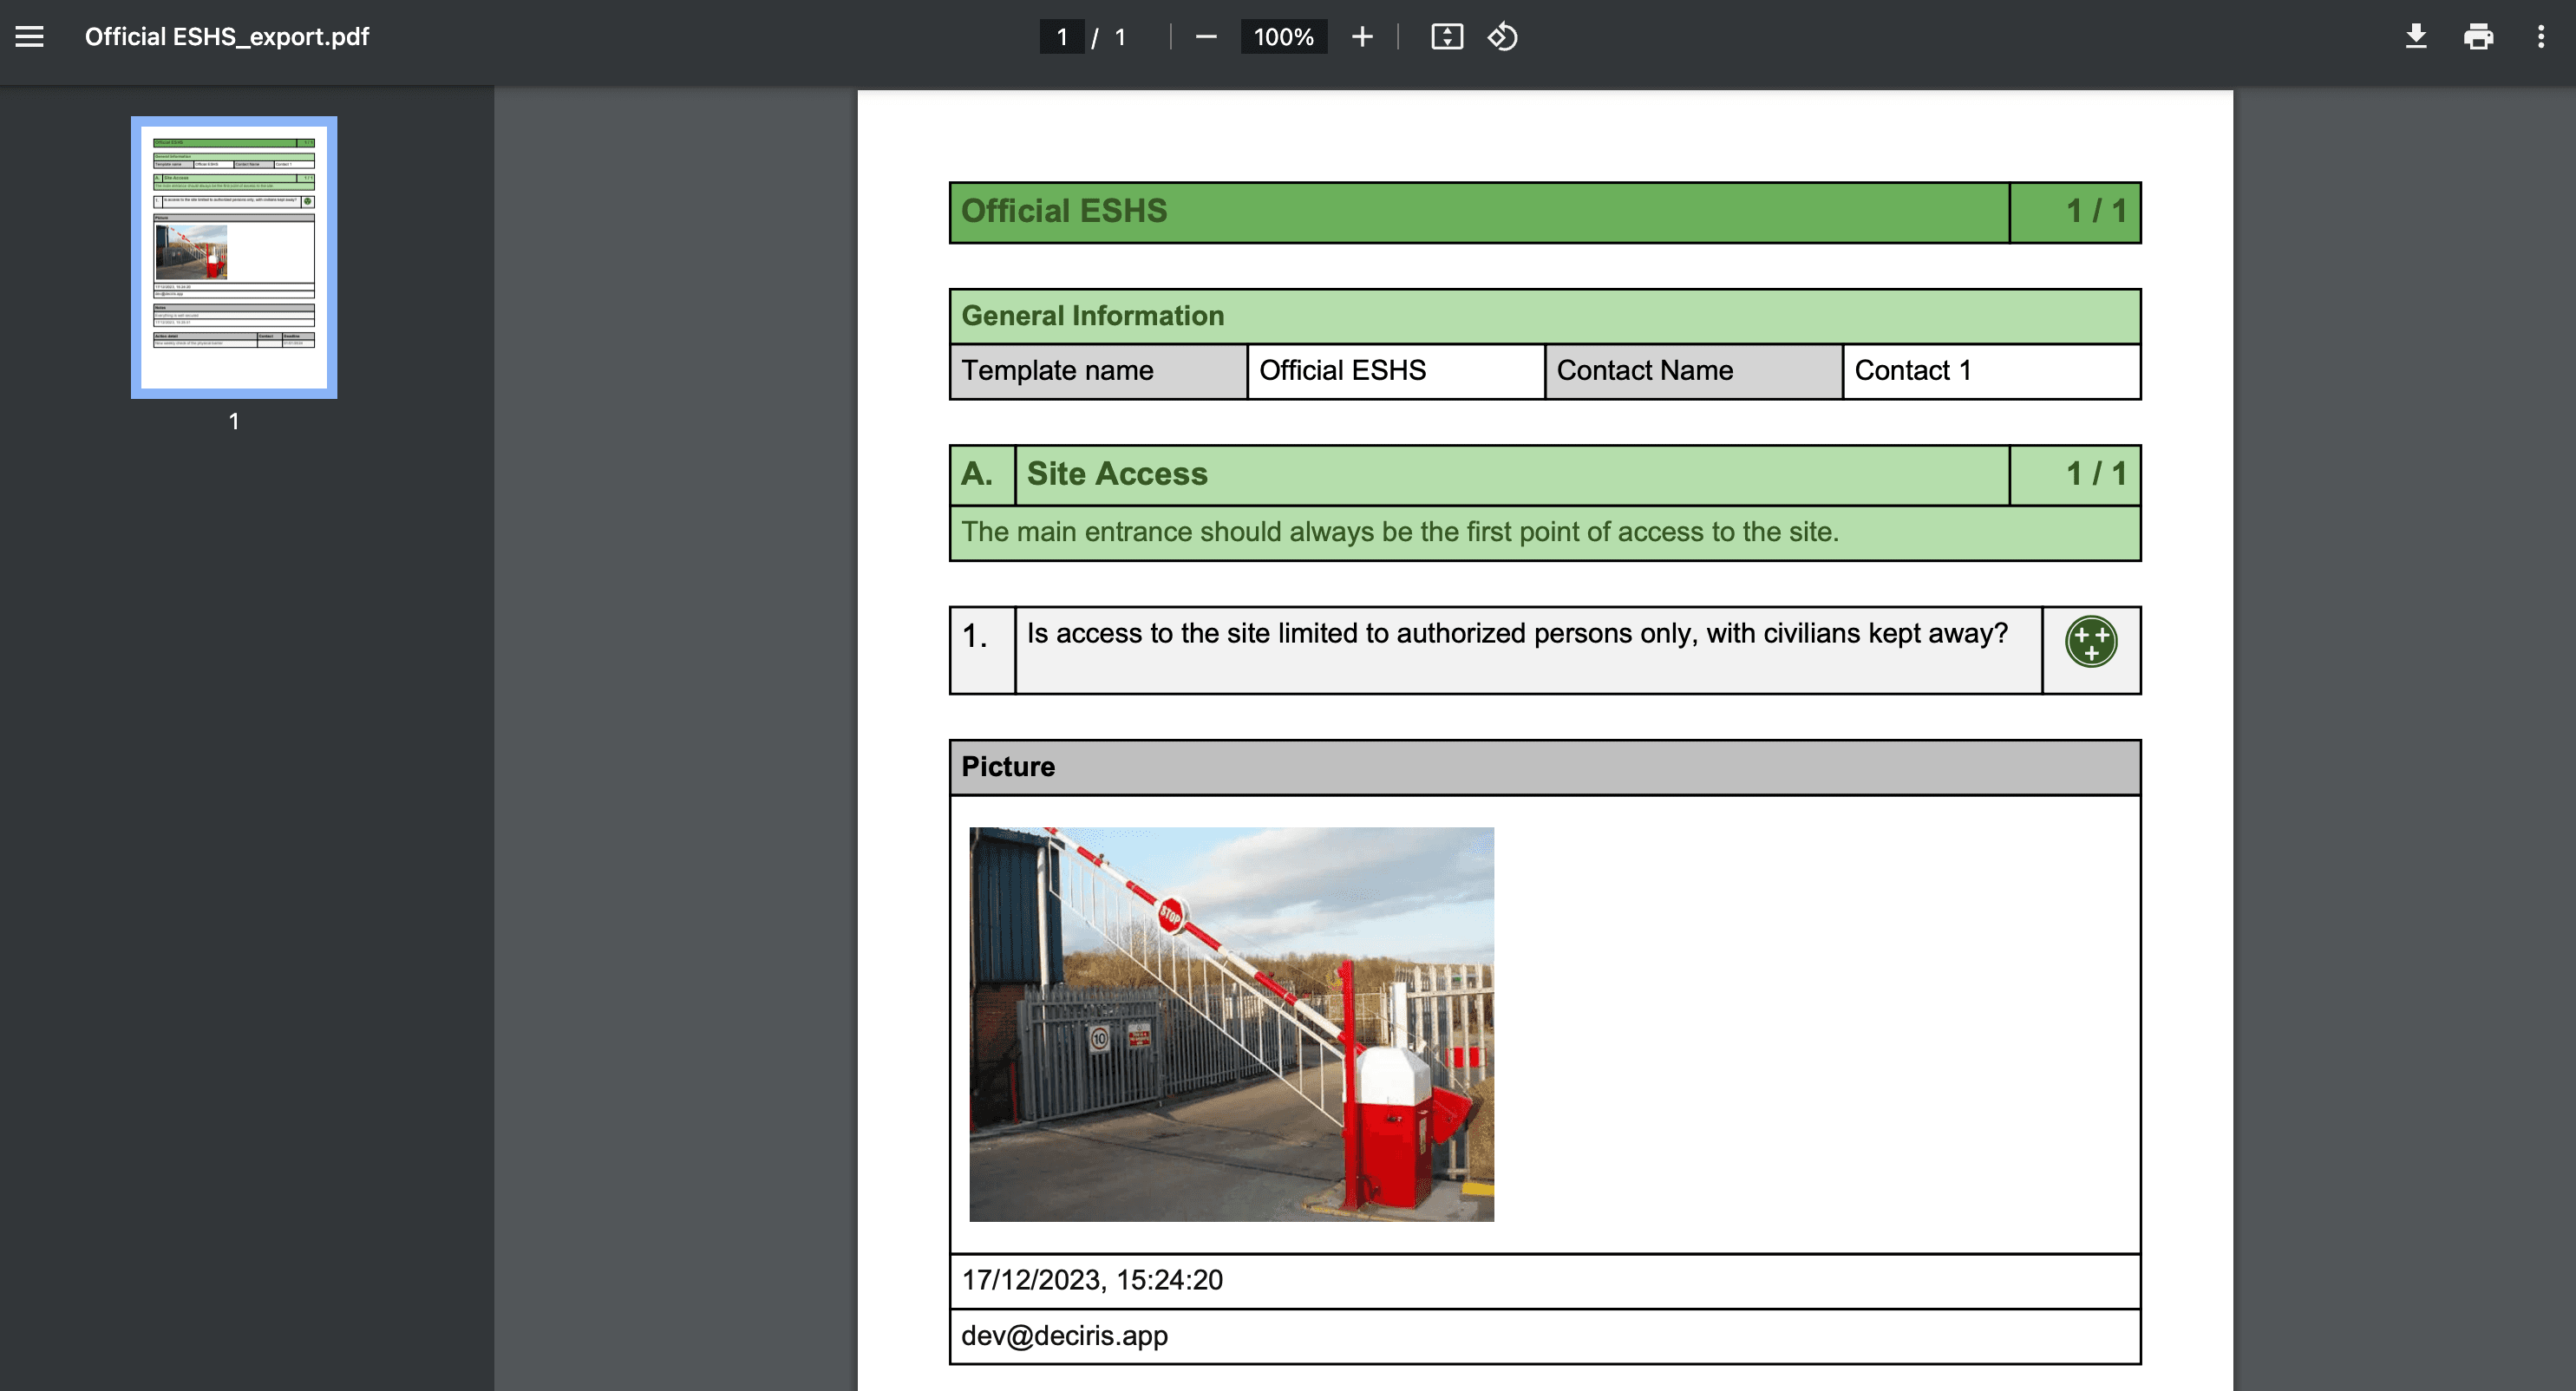Click the 17/12/2023 timestamp text
2576x1391 pixels.
1092,1280
